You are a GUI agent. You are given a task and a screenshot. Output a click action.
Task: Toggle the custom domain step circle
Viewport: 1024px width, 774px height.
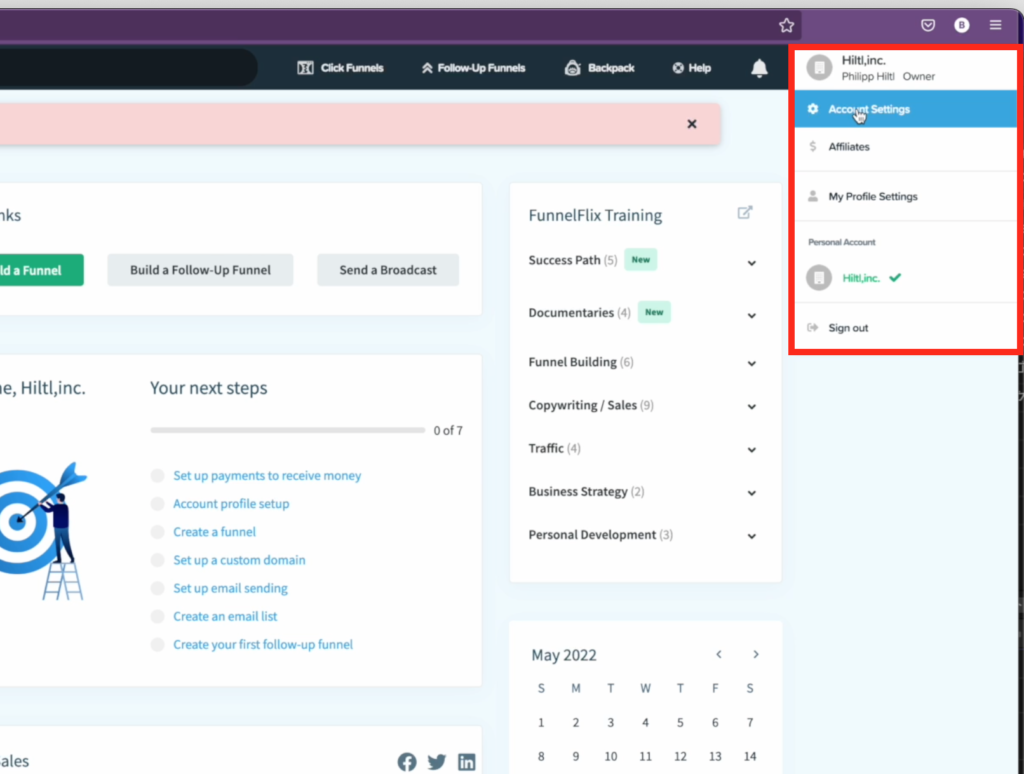[157, 560]
